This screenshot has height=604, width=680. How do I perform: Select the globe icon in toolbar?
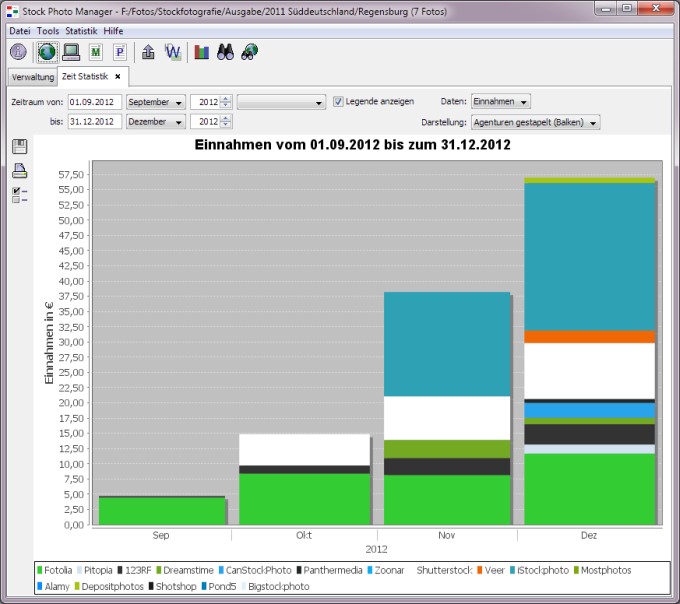[x=47, y=52]
